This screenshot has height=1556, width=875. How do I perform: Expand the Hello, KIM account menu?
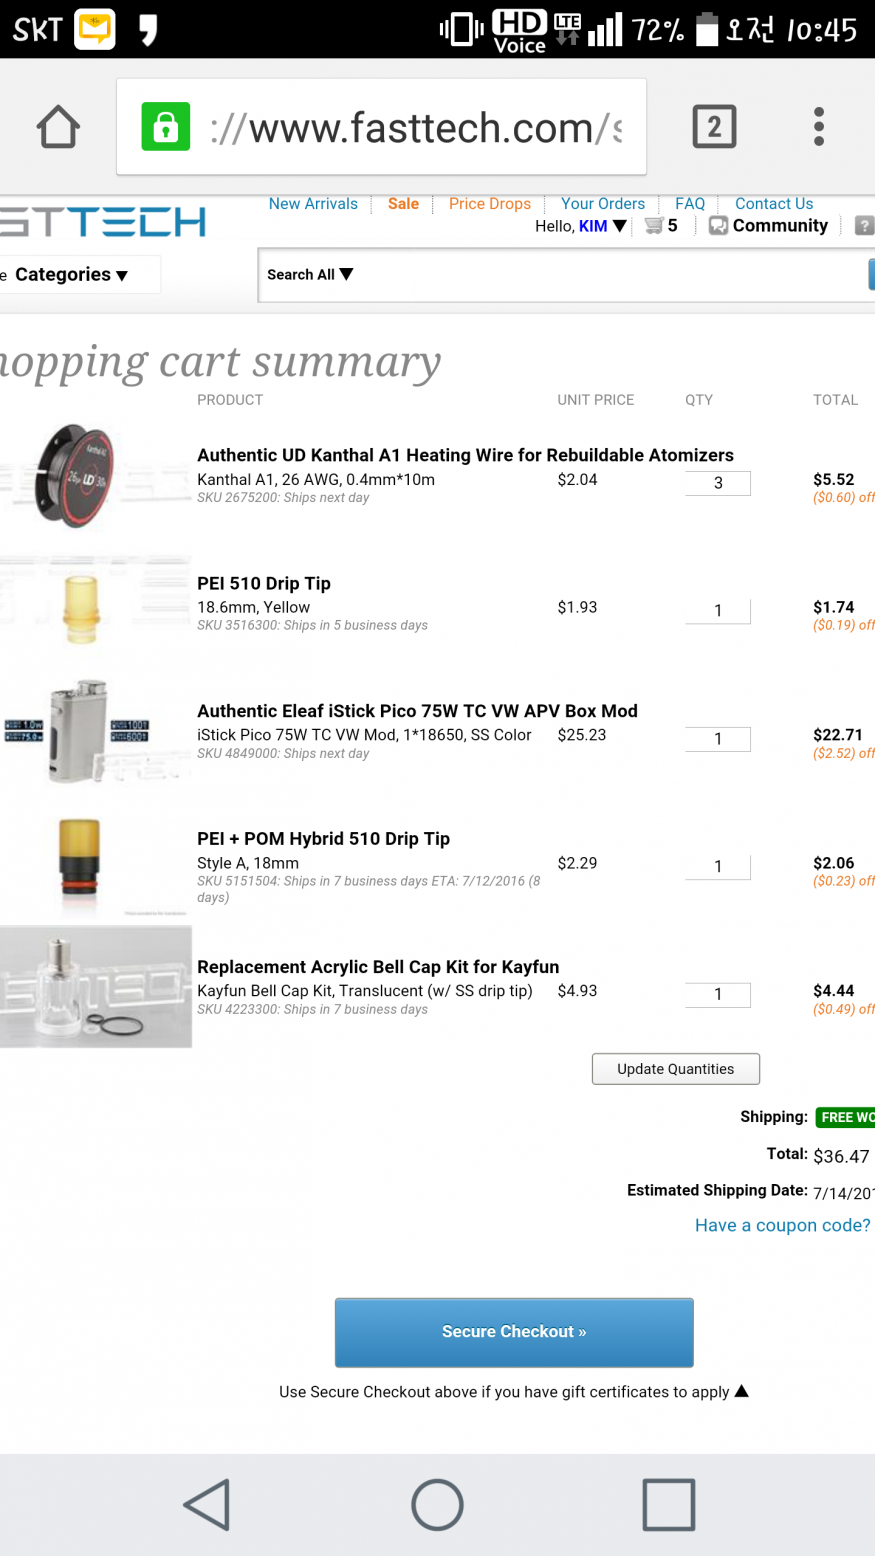(x=581, y=226)
